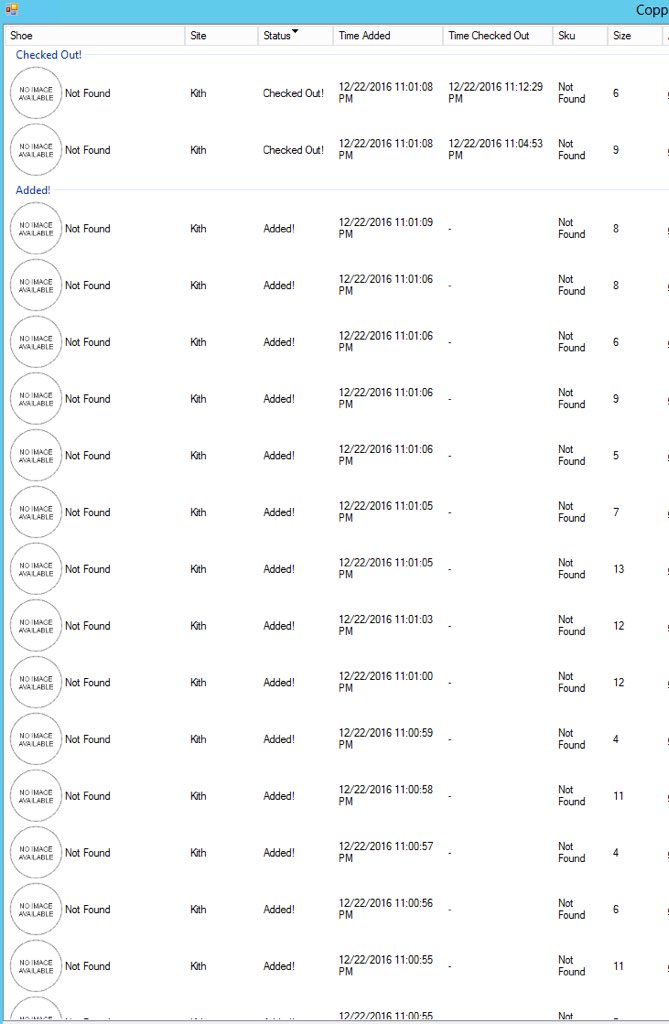Select the no-image thumbnail in the size 5 row

click(36, 455)
